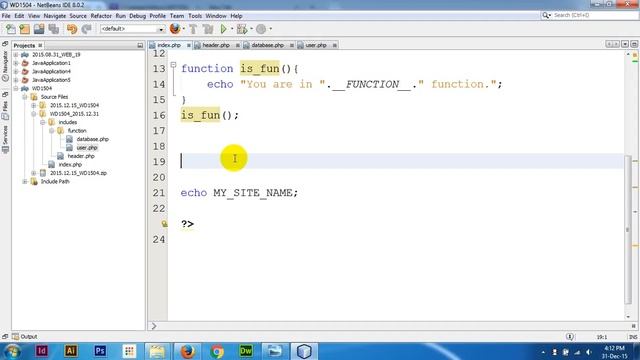The image size is (640, 360).
Task: Select user.php in the project tree
Action: tap(87, 148)
